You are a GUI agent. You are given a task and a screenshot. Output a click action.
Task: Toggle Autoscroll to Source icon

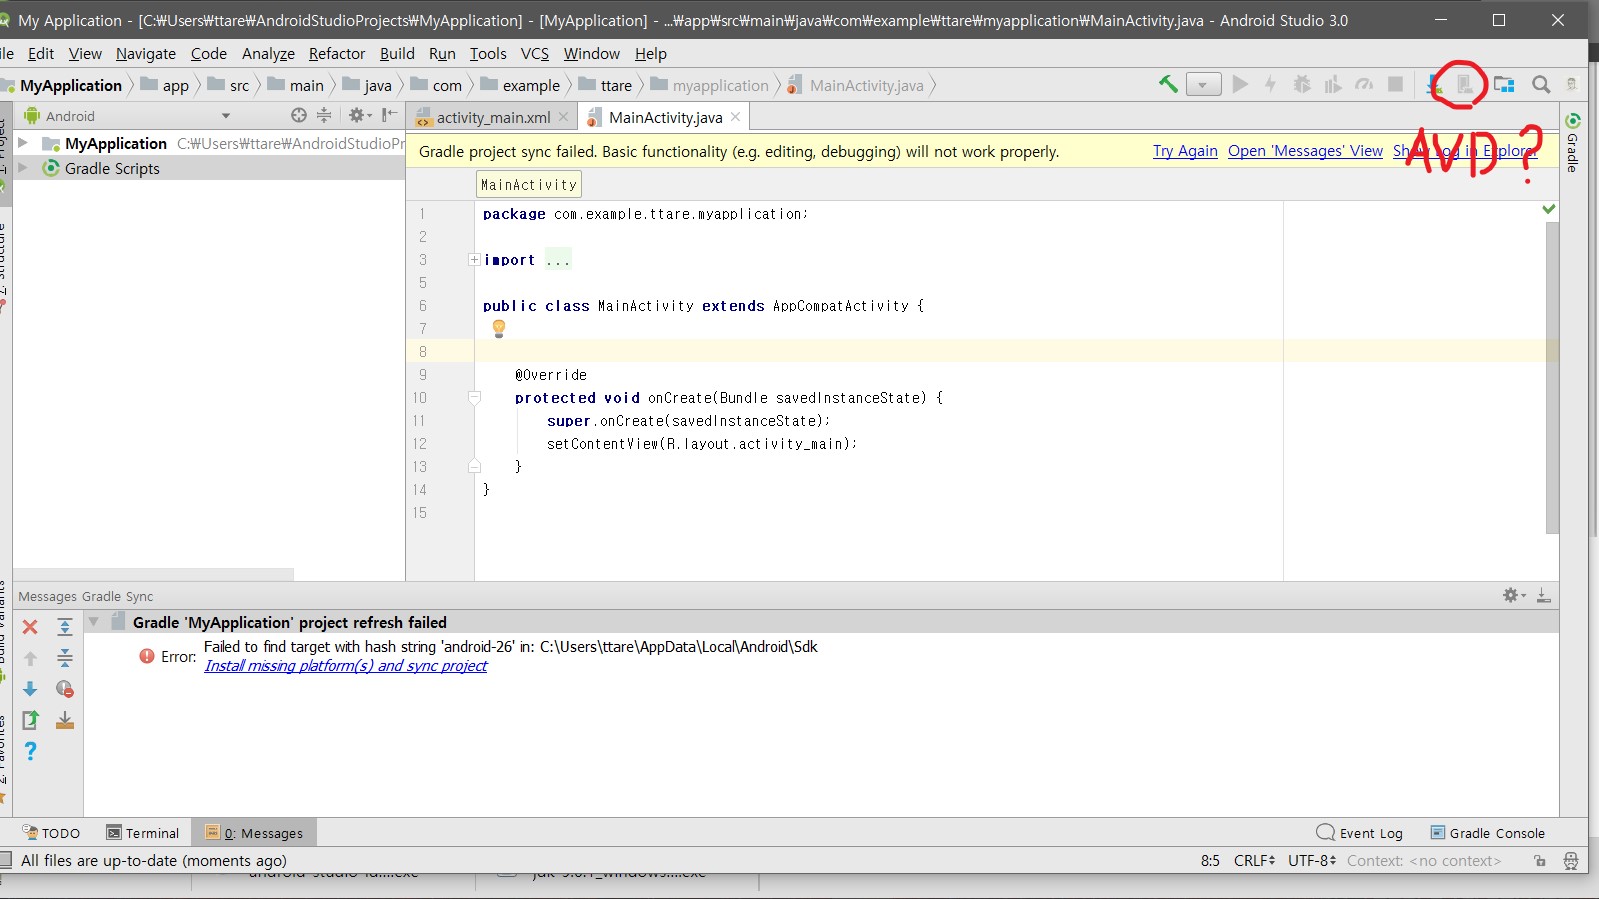coord(65,720)
